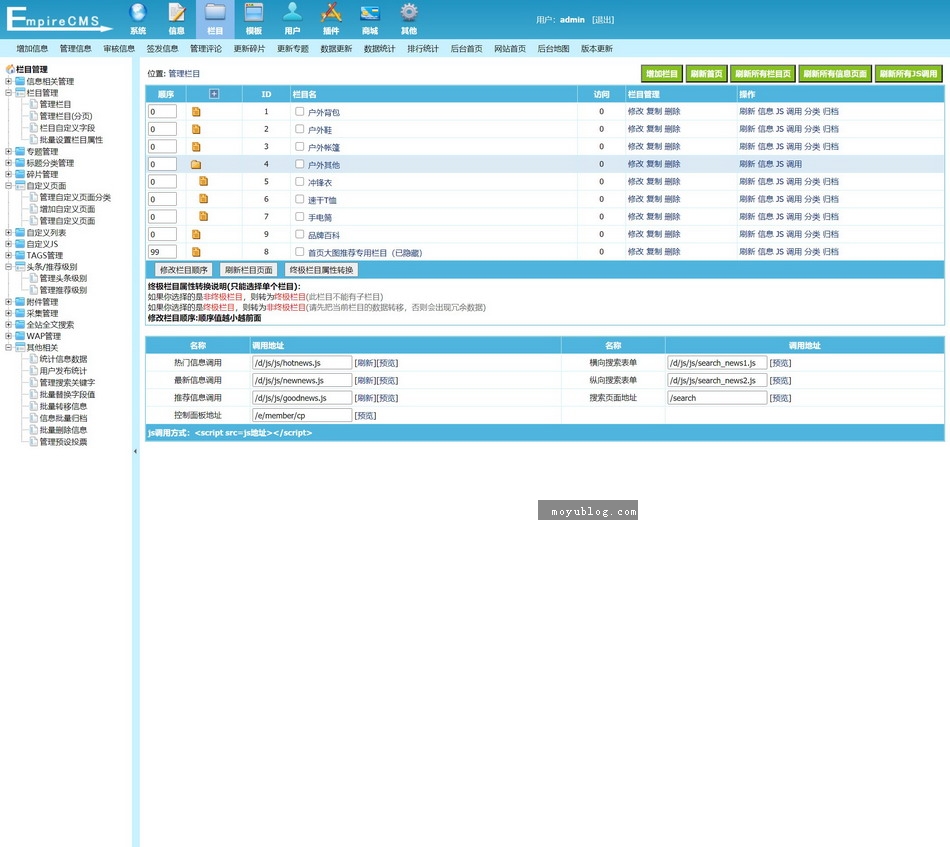The width and height of the screenshot is (950, 847).
Task: Expand the 信息相关管理 tree node
Action: click(x=8, y=81)
